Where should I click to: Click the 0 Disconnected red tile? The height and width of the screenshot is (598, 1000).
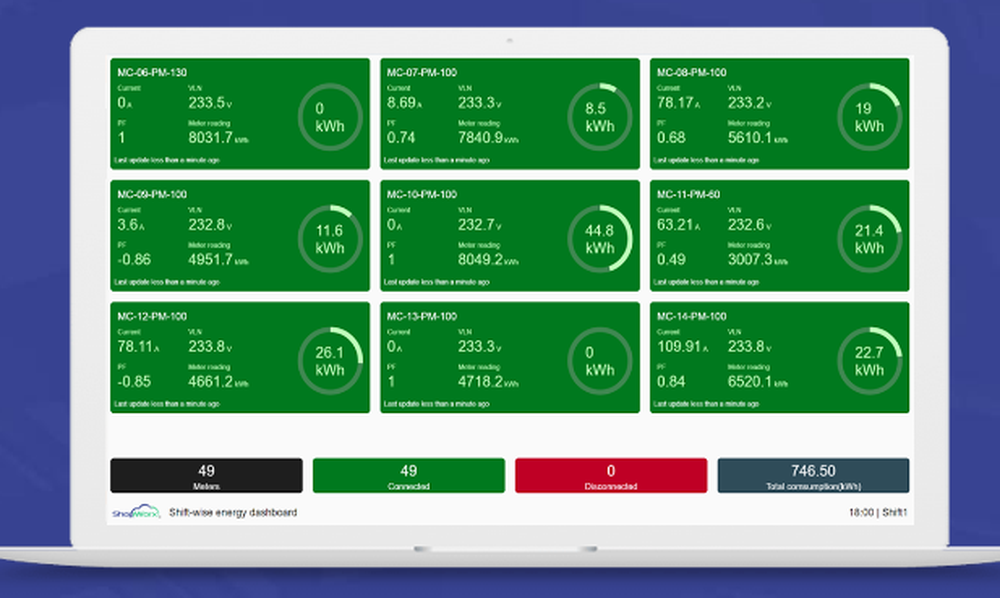[611, 476]
